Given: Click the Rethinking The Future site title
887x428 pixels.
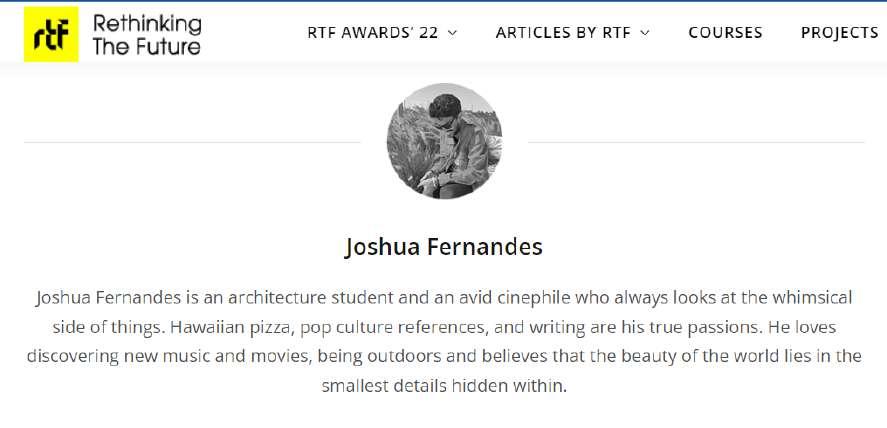Looking at the screenshot, I should 146,34.
